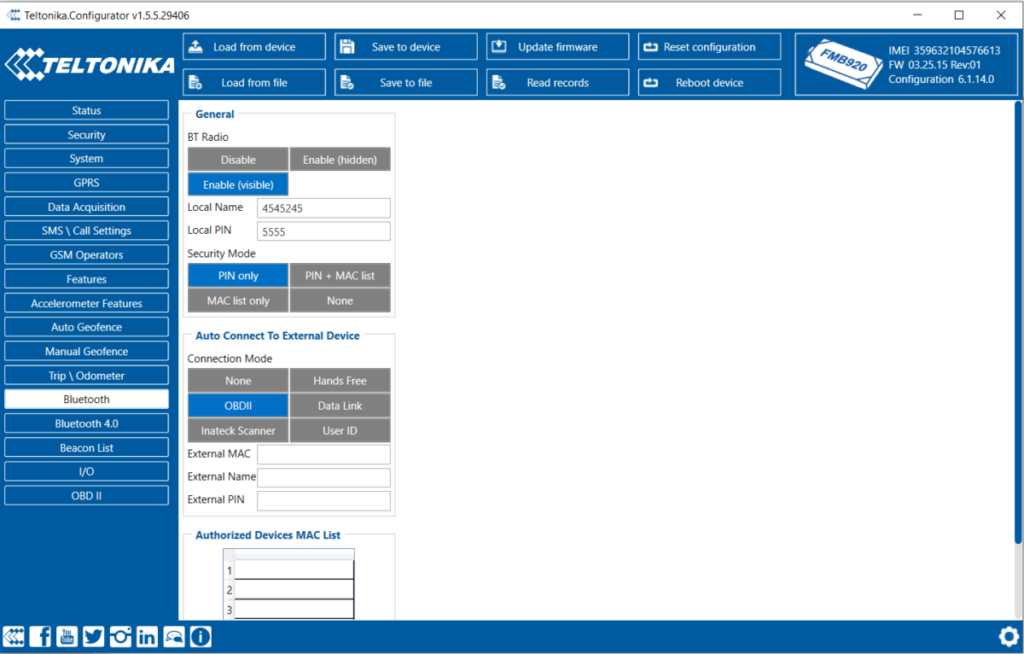Click Save to file
The height and width of the screenshot is (654, 1024).
pos(406,82)
